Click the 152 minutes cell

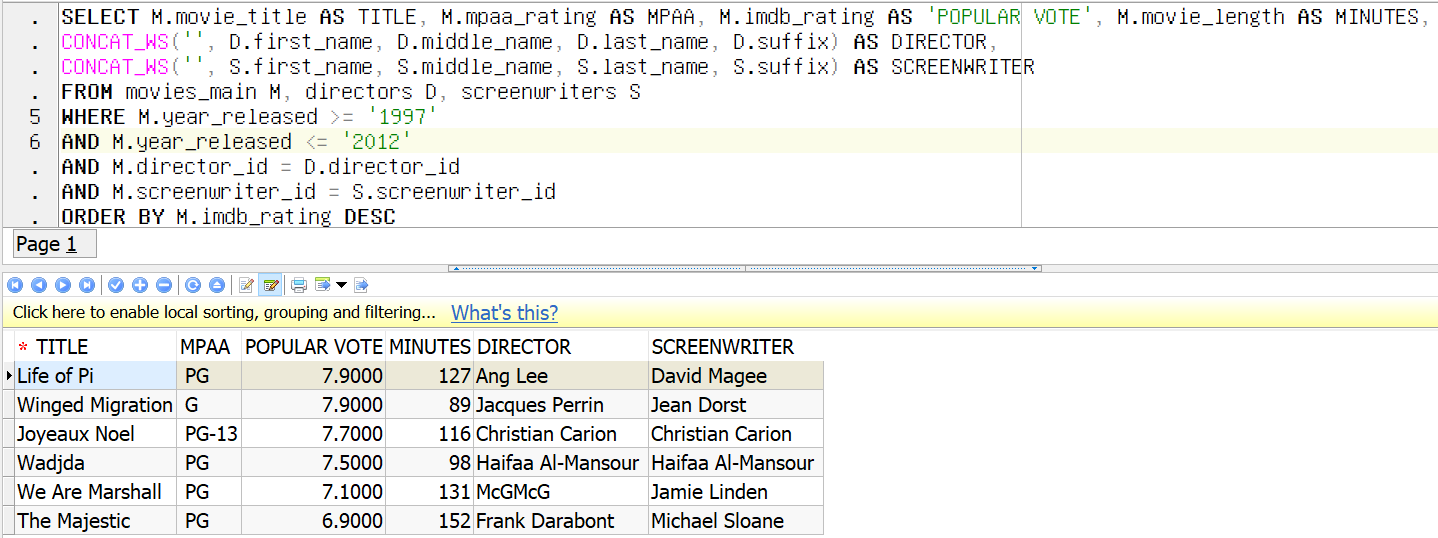[429, 521]
